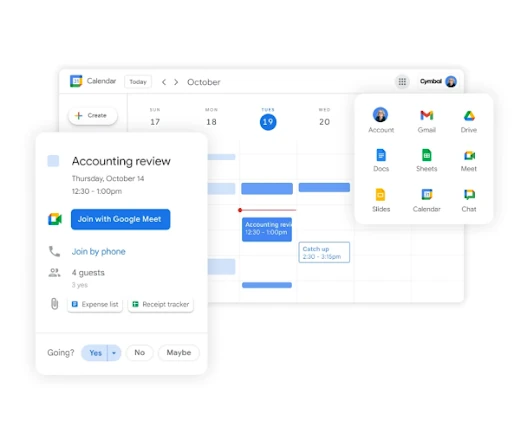
Task: Select Wednesday 20 in the calendar header
Action: 324,118
